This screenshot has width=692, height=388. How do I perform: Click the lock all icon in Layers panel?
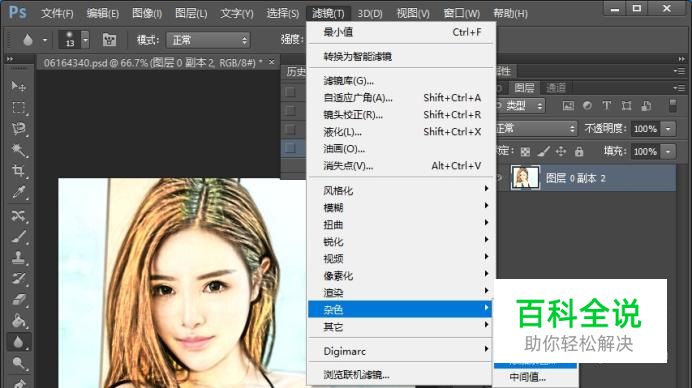[579, 152]
